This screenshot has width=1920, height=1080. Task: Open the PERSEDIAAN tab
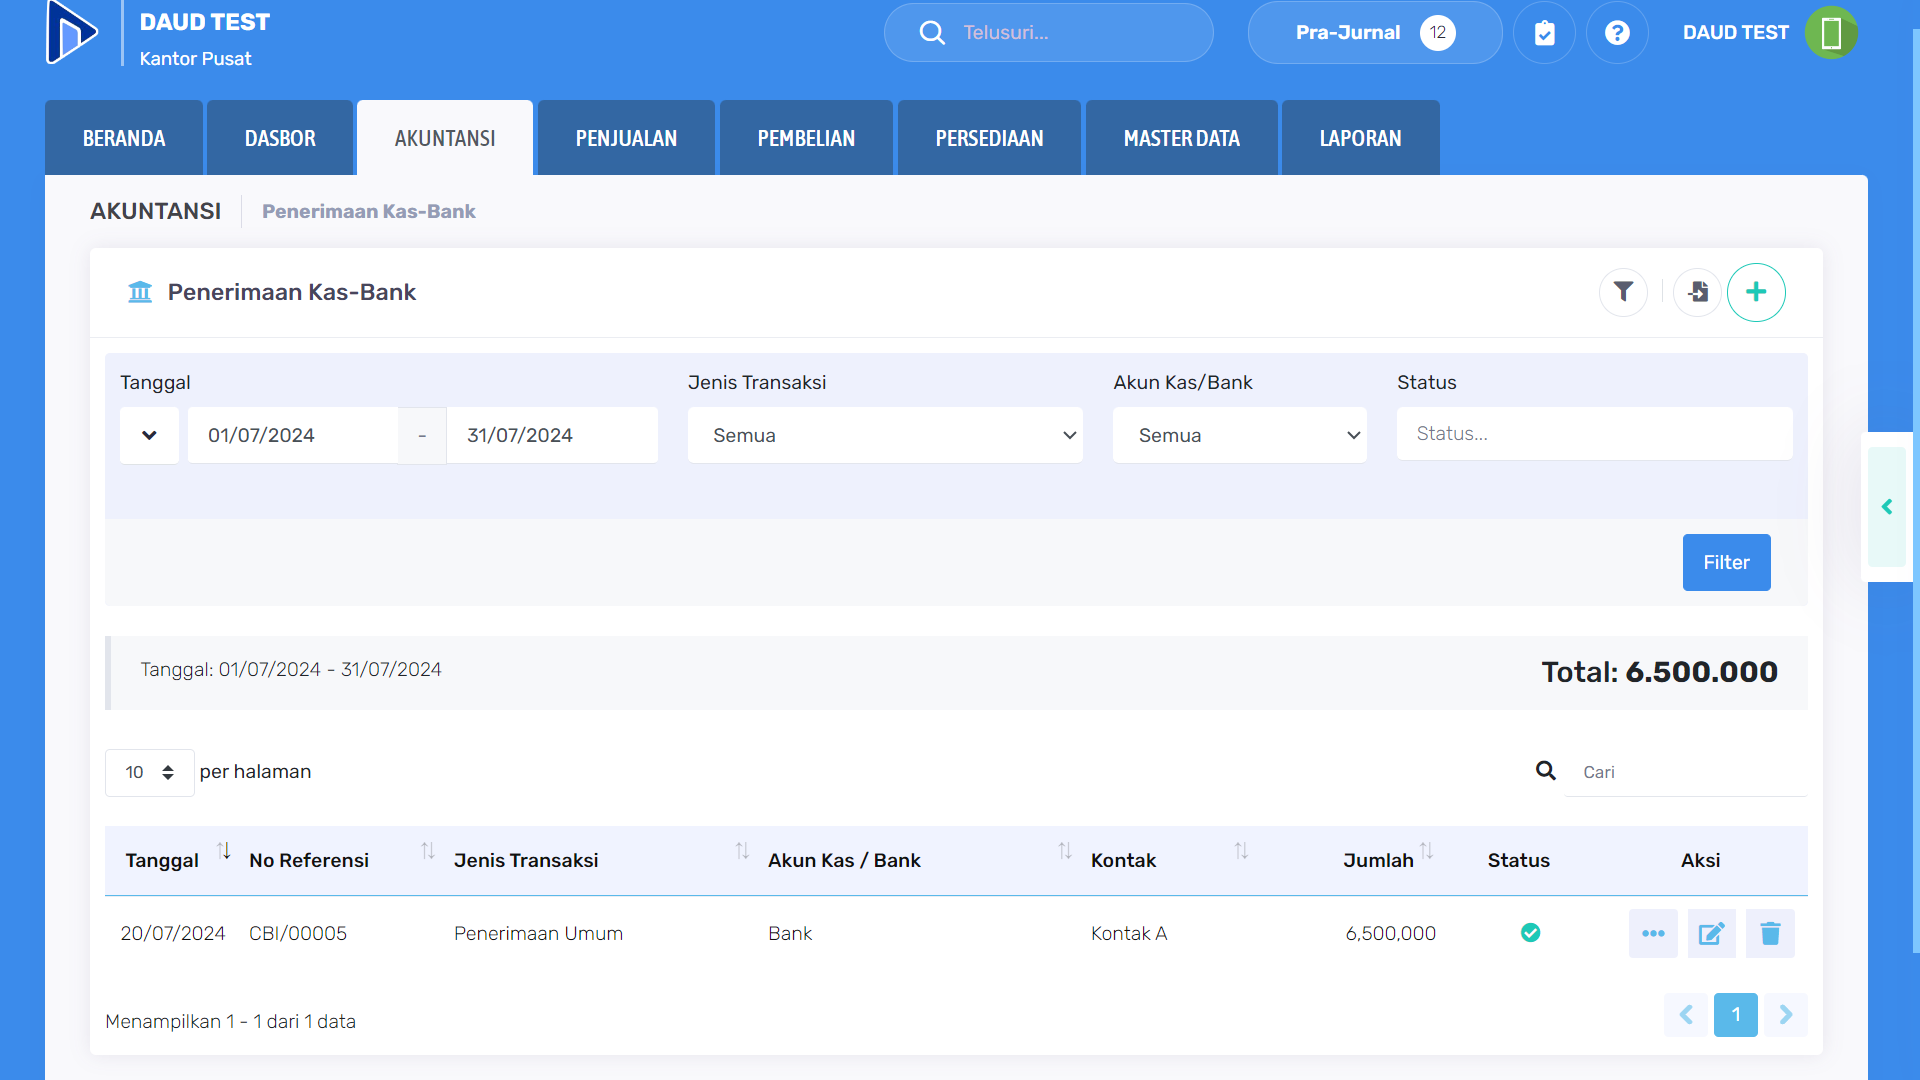pos(989,138)
